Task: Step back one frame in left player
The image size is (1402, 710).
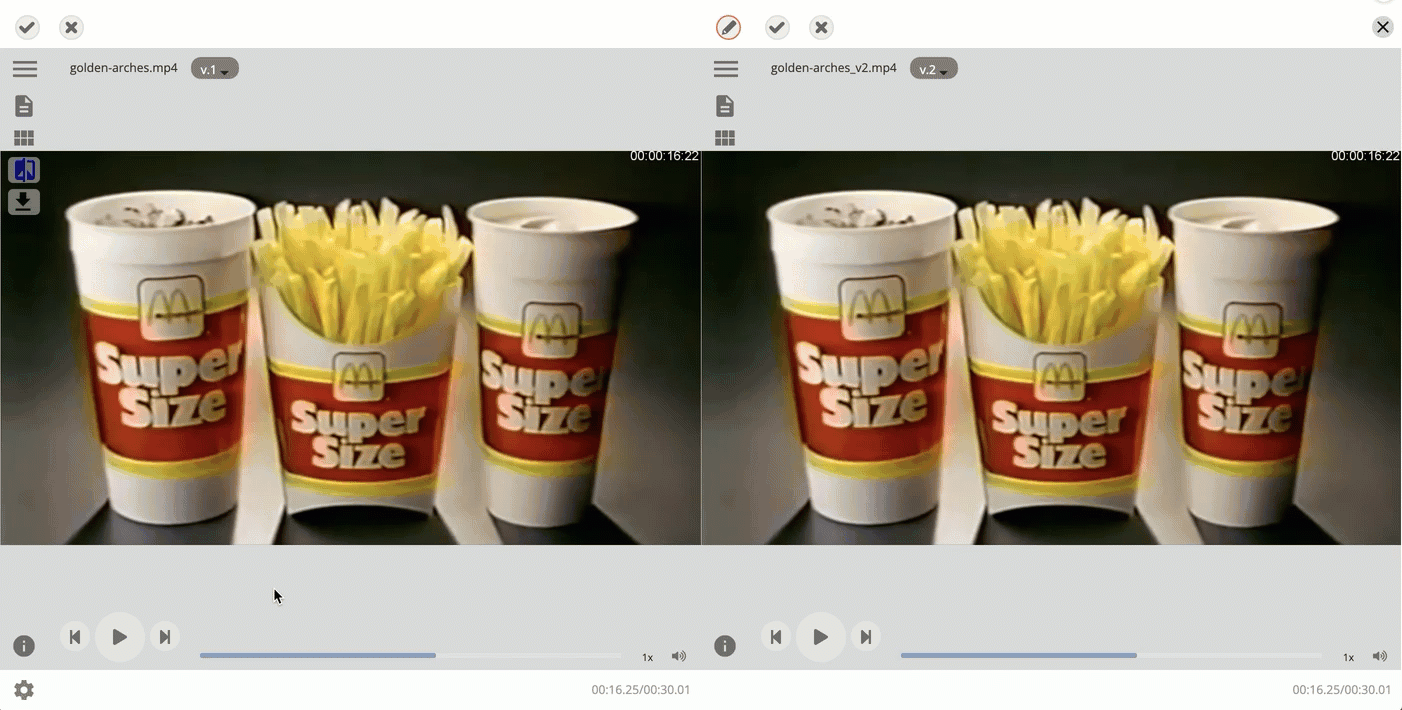Action: pos(75,637)
